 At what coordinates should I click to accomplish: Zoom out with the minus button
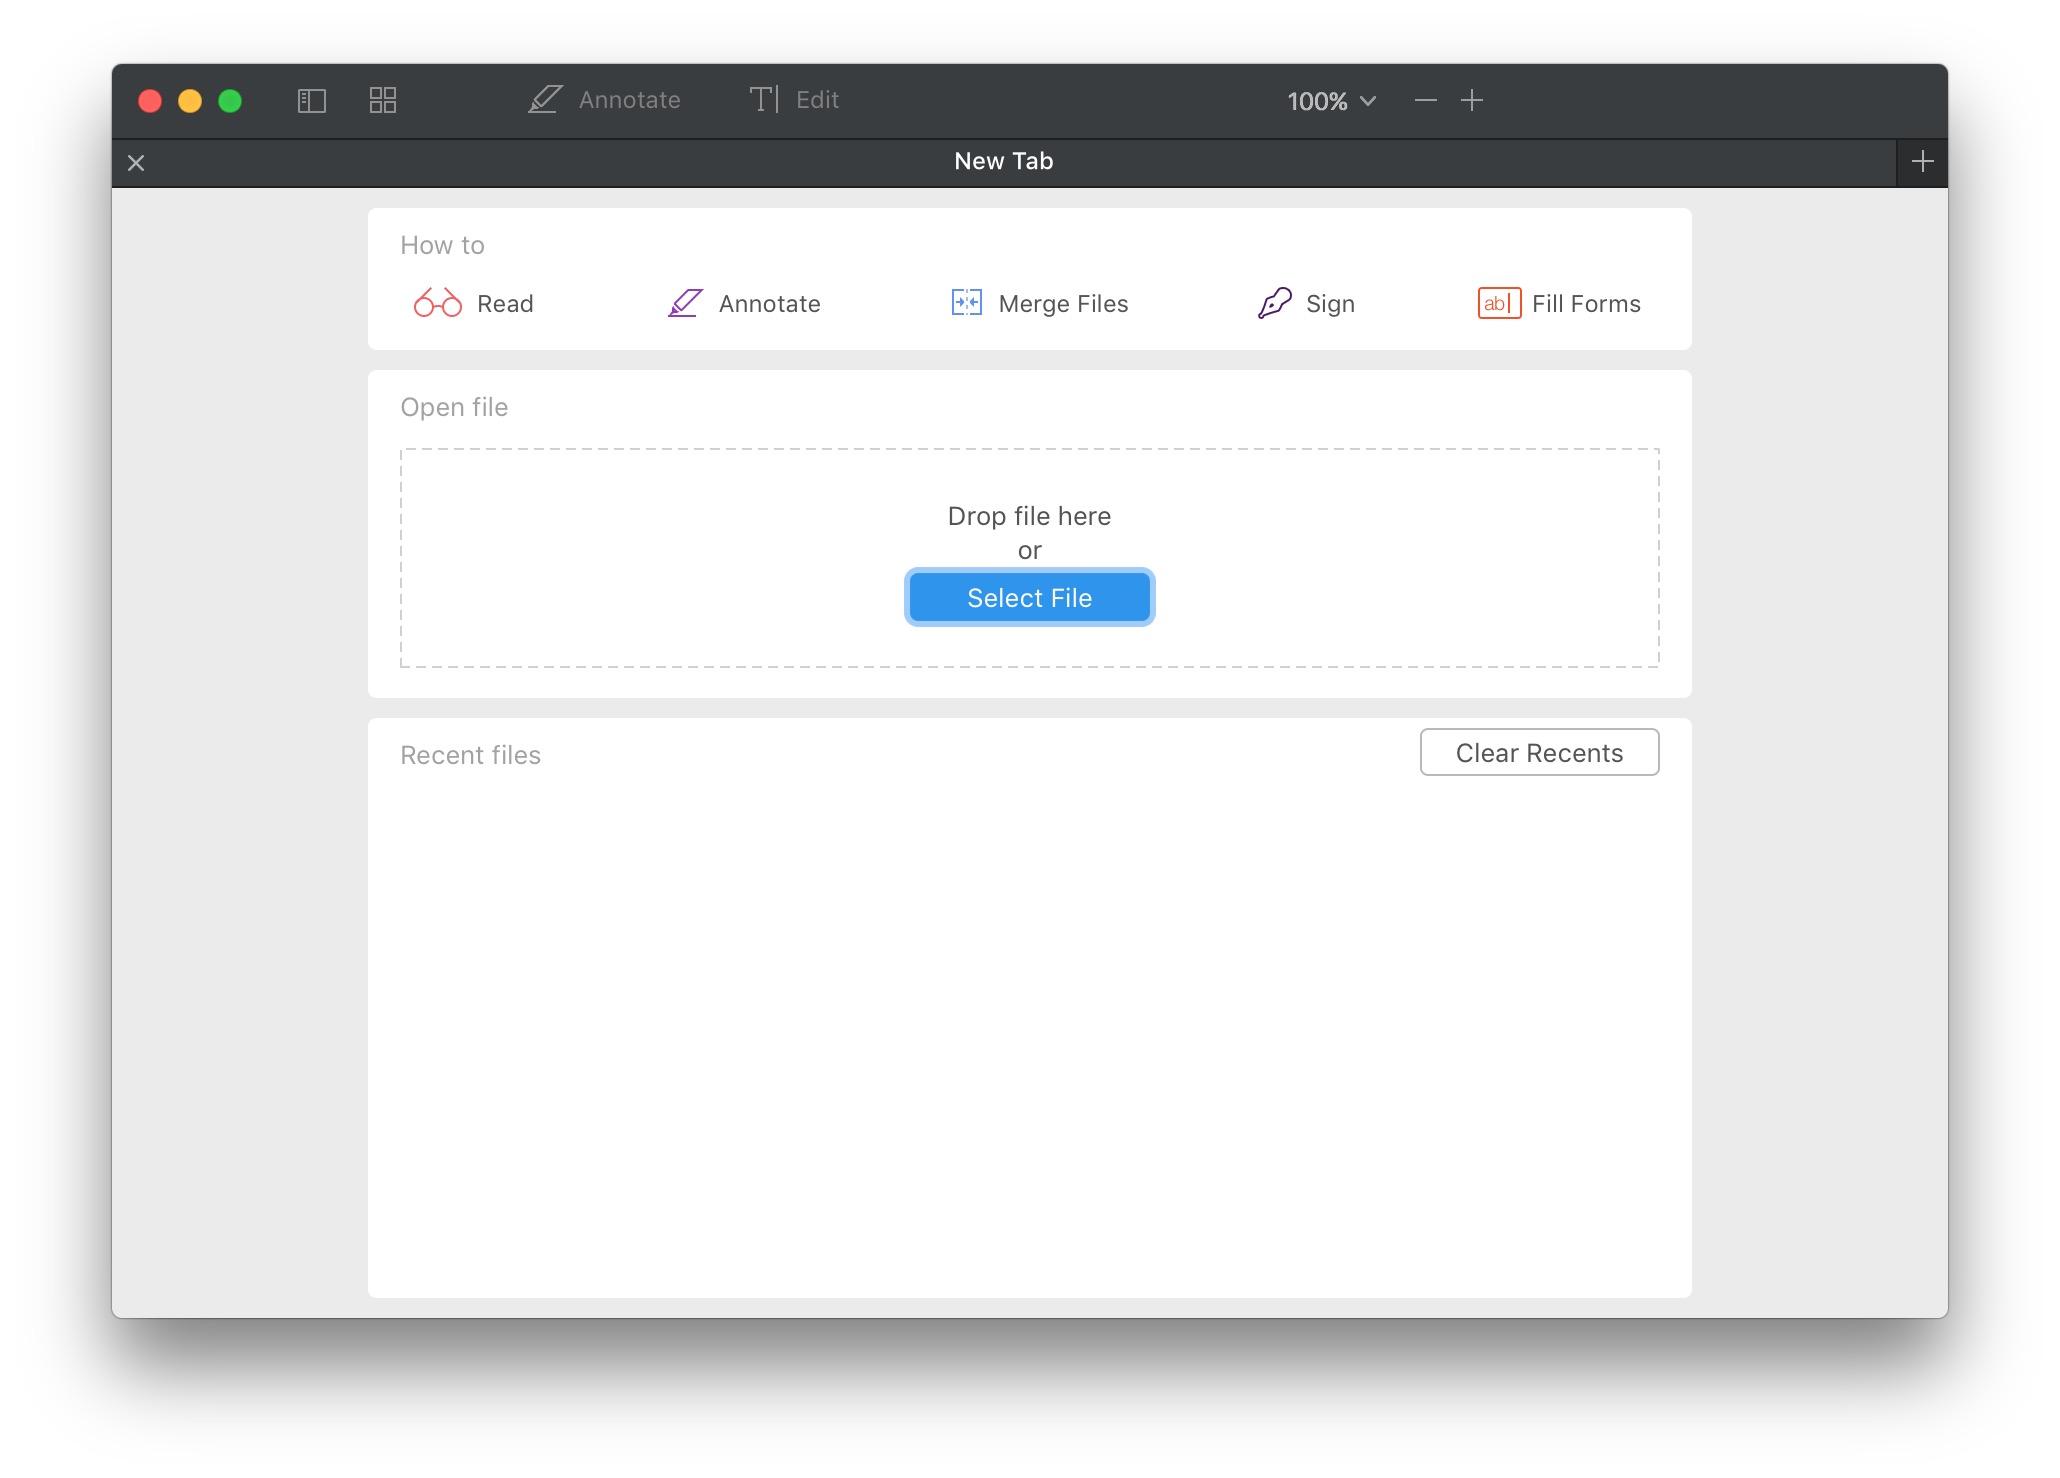1425,101
